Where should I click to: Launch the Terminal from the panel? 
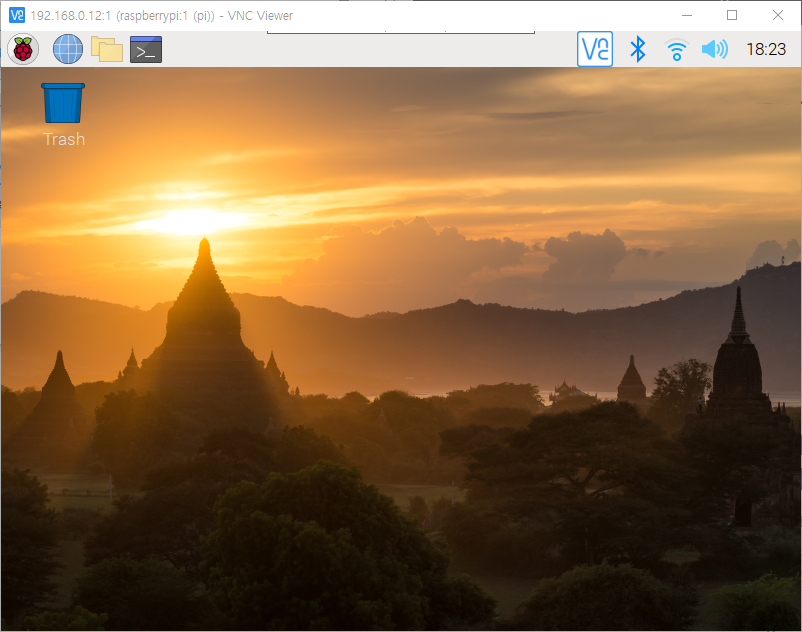click(146, 50)
